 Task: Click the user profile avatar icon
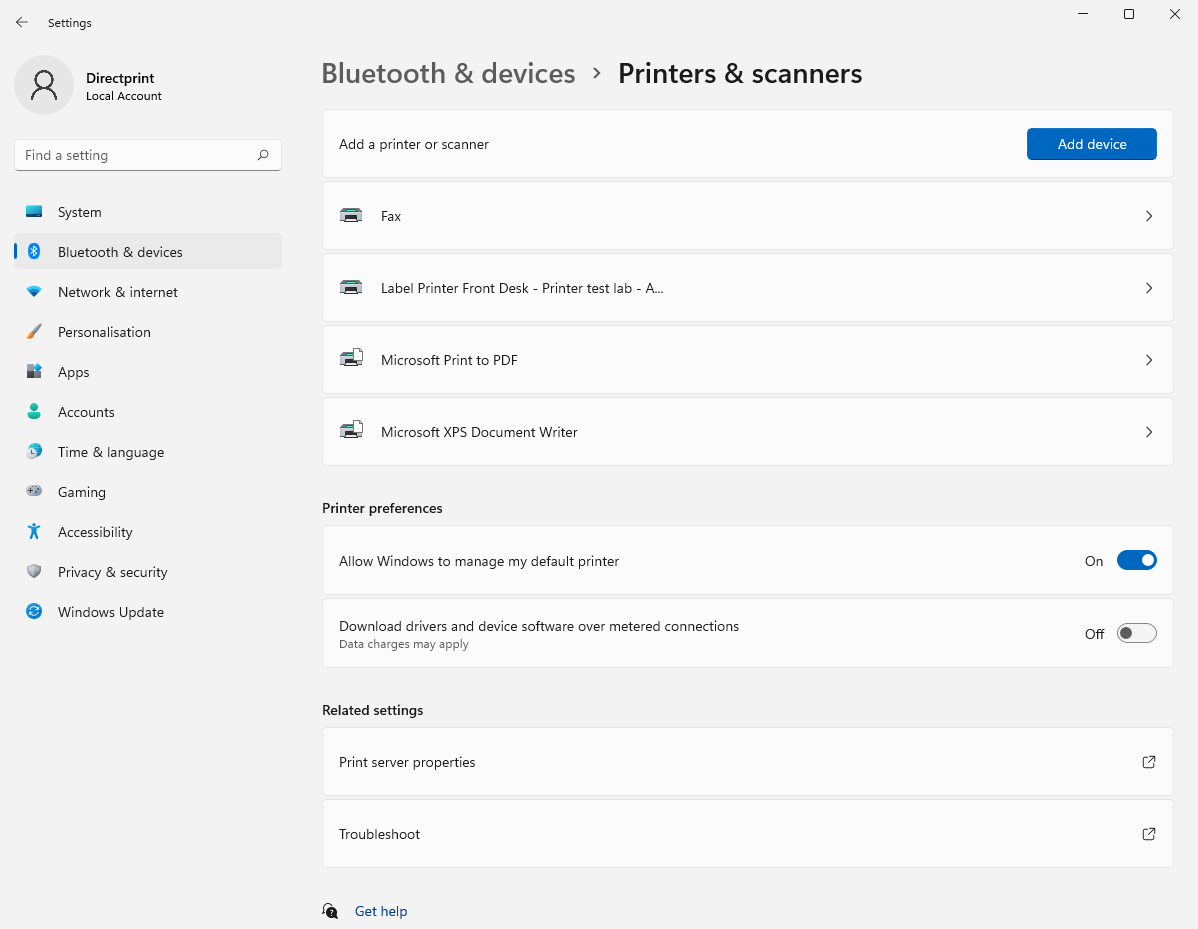tap(44, 85)
